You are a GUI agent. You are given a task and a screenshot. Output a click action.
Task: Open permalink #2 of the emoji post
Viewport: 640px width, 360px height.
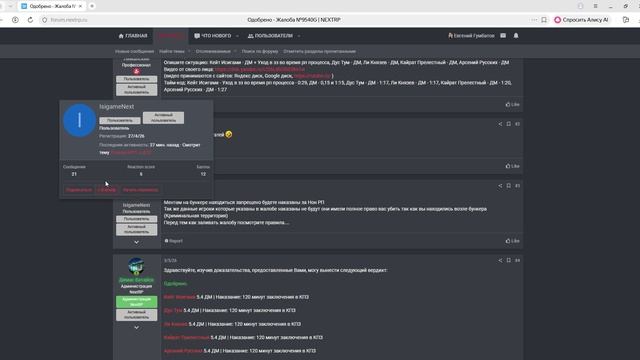click(x=517, y=124)
